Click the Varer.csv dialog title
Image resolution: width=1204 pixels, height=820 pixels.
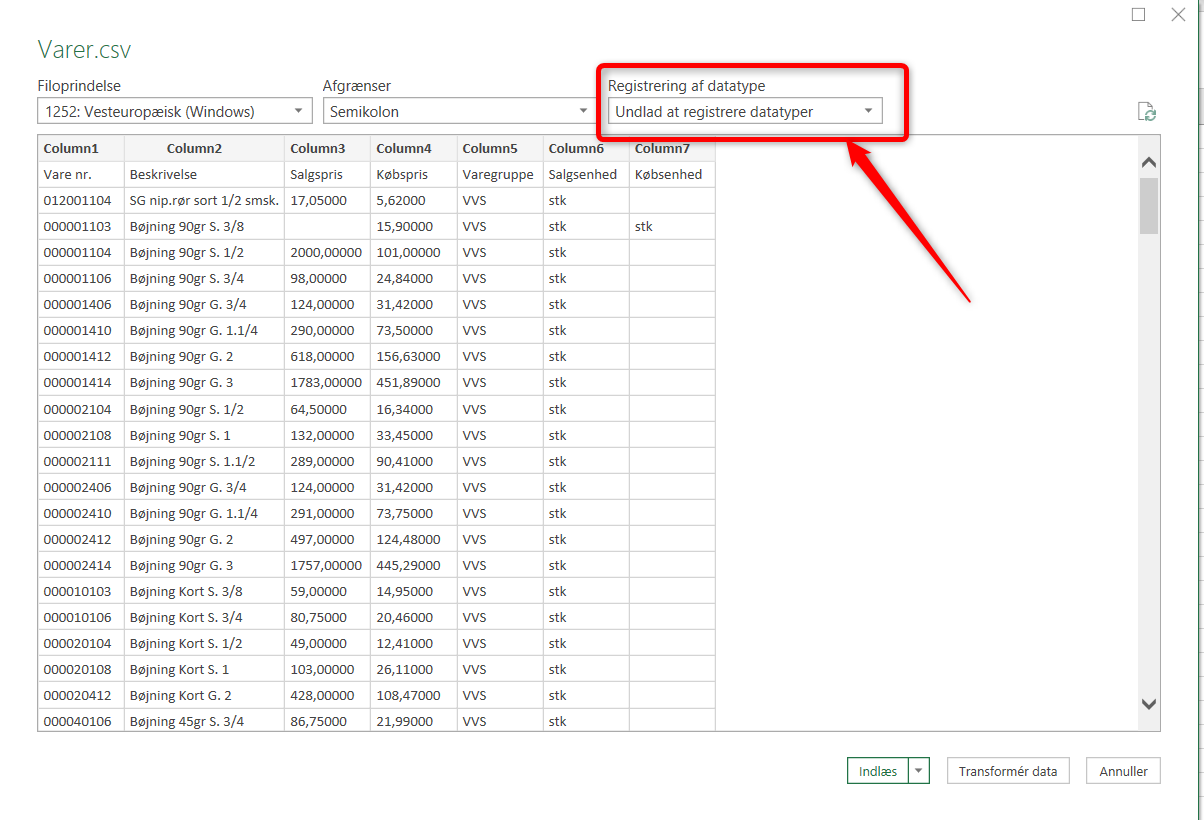83,49
